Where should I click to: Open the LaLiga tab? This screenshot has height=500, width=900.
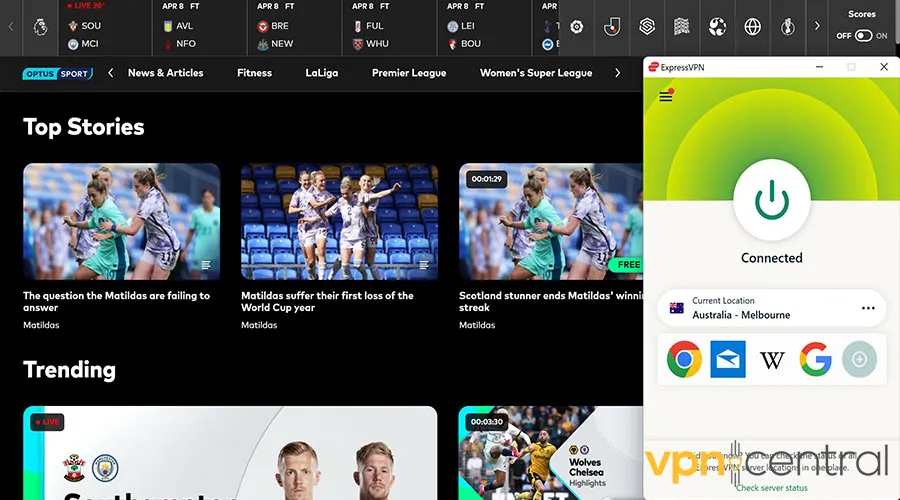[x=321, y=73]
